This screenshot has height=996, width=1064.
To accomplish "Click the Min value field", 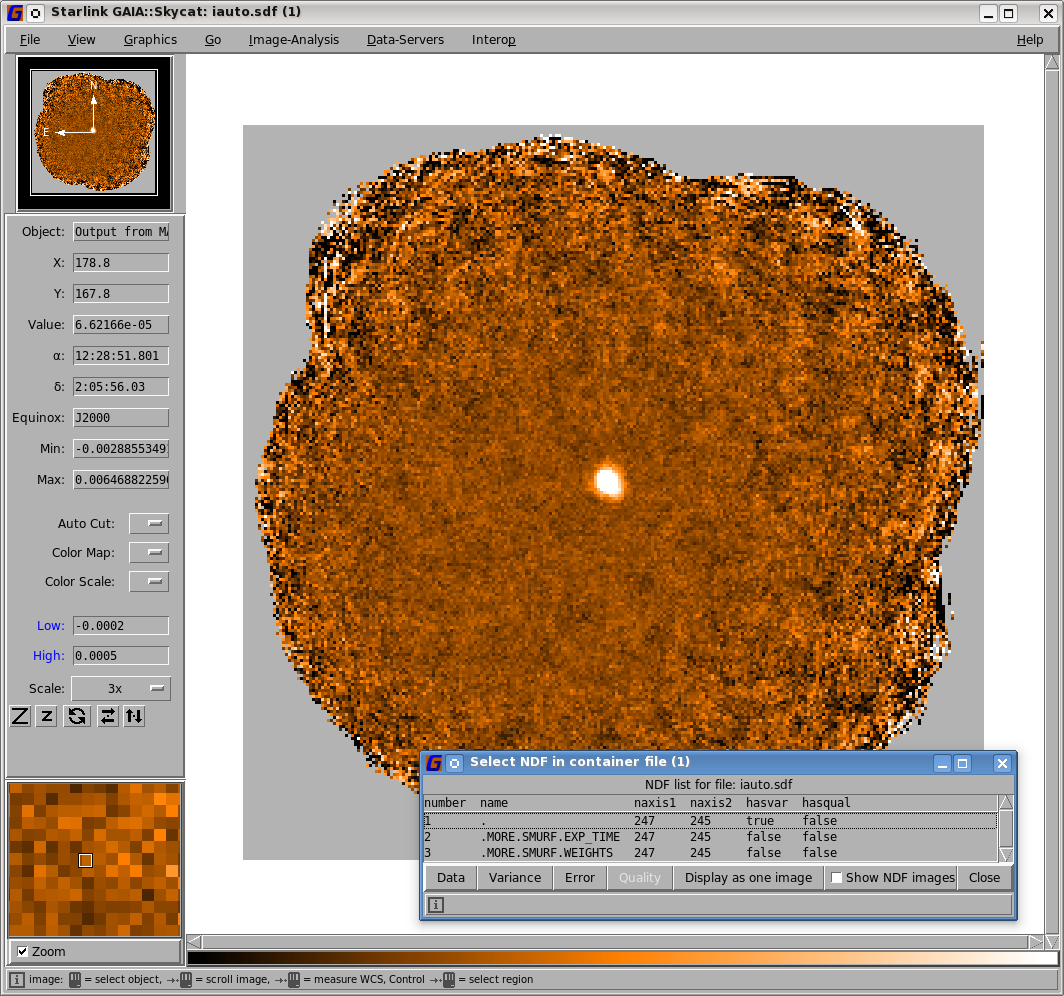I will pyautogui.click(x=121, y=448).
